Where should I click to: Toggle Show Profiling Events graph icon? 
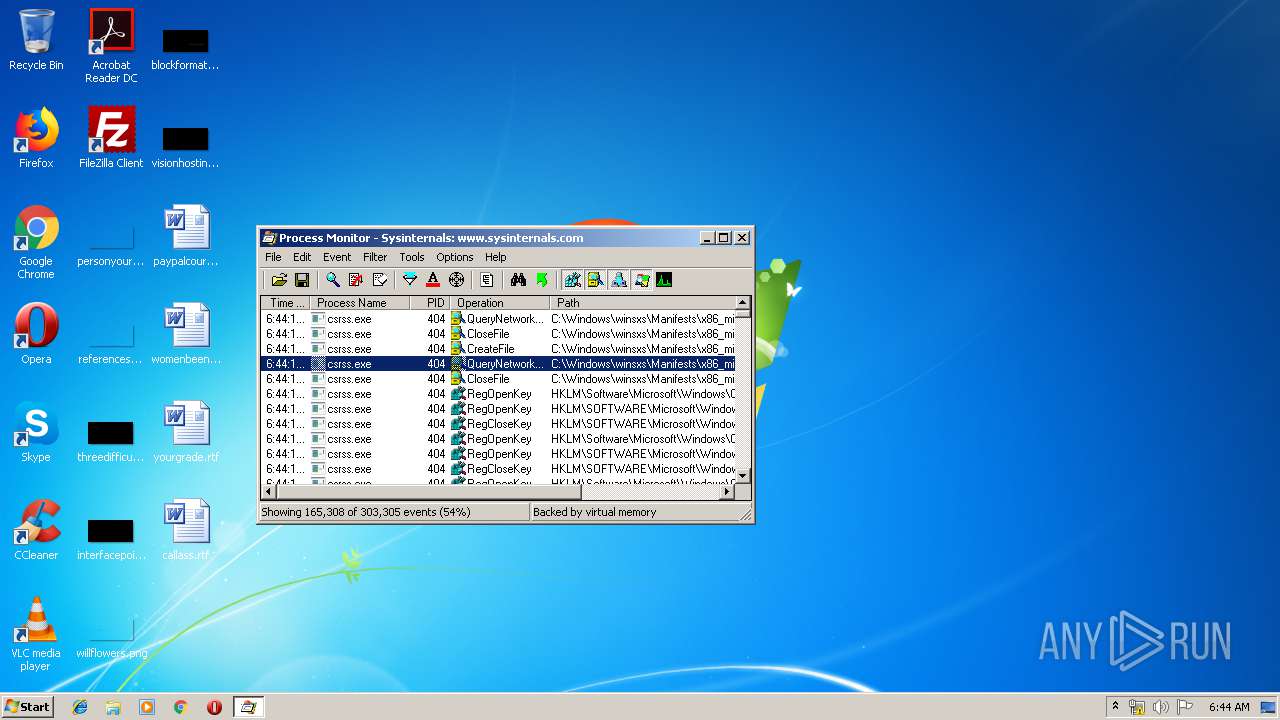coord(664,280)
